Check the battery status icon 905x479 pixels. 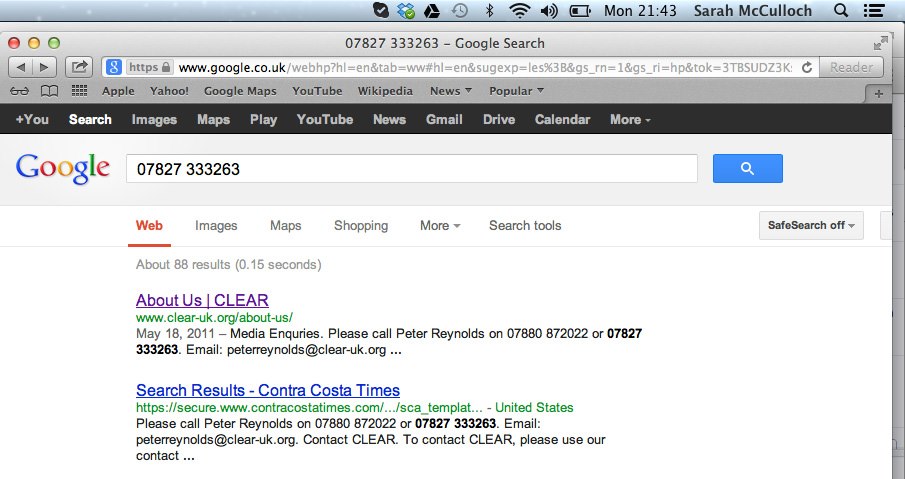pos(579,10)
